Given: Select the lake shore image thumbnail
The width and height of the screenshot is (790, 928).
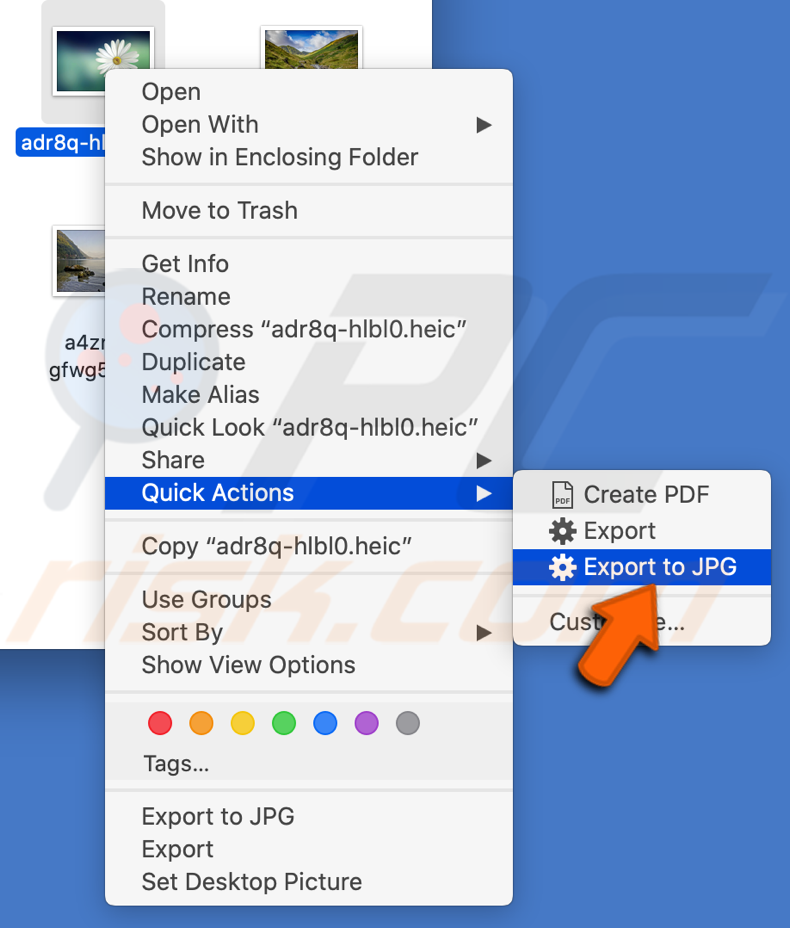Looking at the screenshot, I should 79,261.
